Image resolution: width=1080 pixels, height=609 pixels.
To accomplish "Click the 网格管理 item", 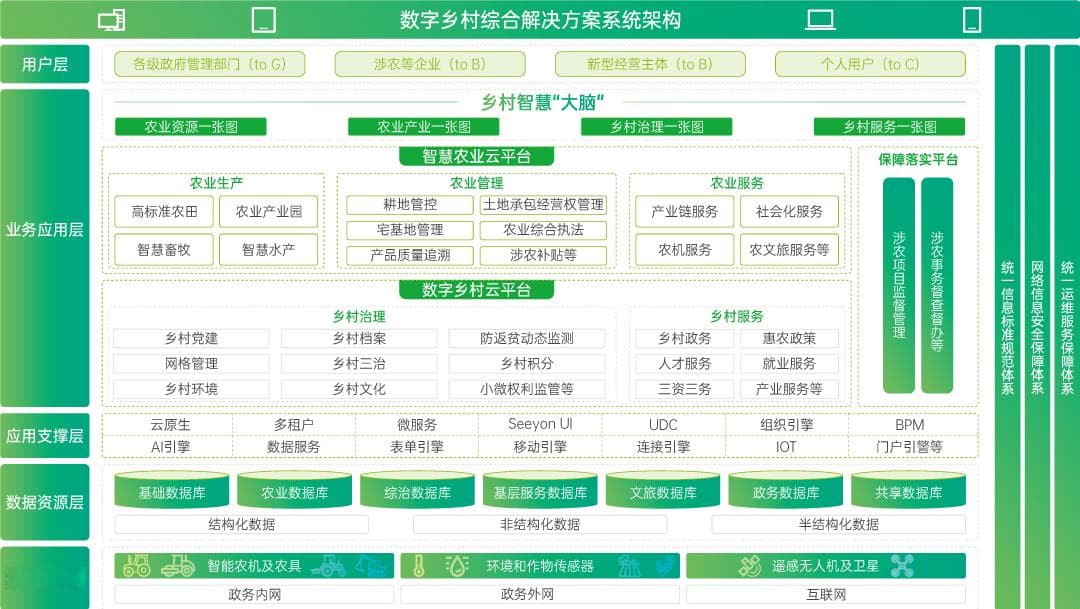I will (191, 364).
